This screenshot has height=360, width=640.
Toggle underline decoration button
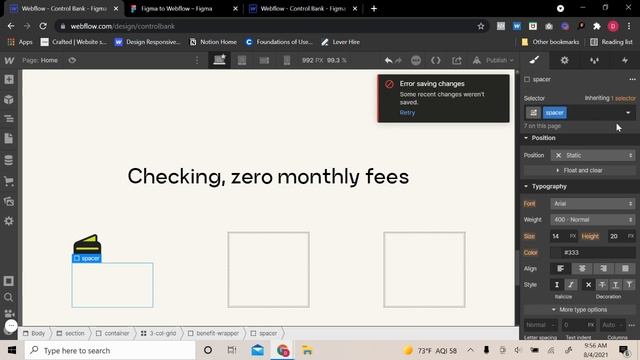pos(616,285)
